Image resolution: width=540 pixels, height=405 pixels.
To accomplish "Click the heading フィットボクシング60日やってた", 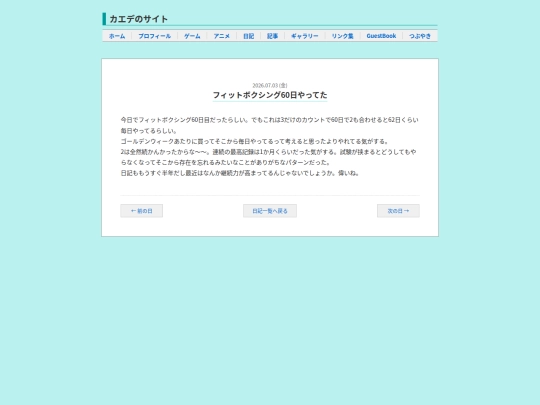I will [270, 95].
